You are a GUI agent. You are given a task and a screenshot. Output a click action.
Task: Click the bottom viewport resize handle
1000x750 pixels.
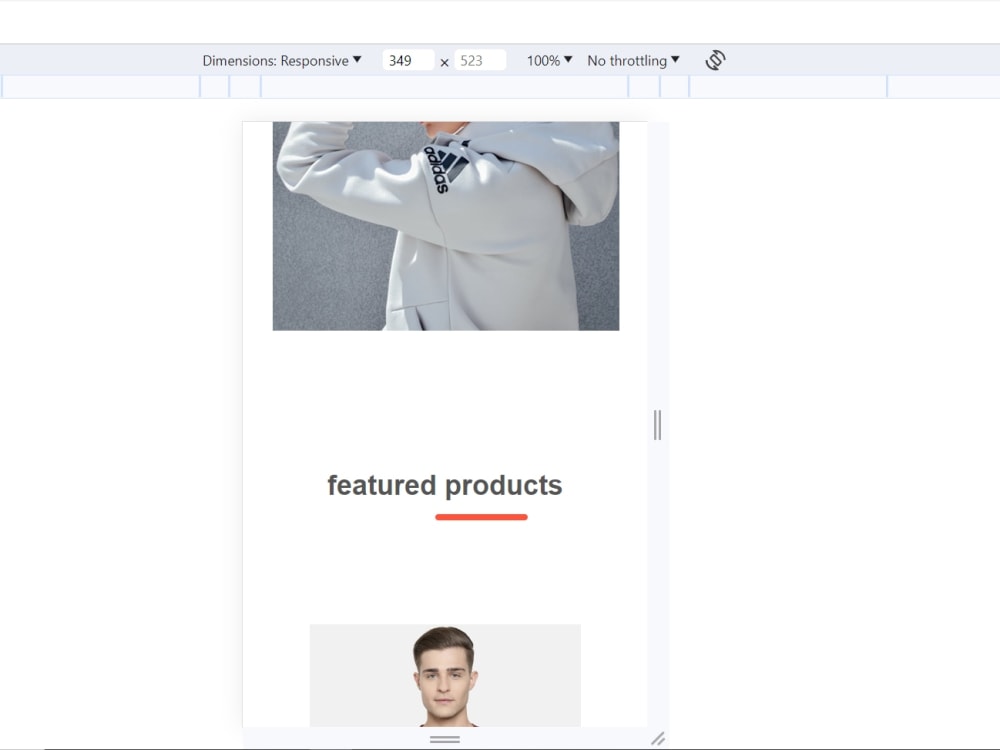pos(444,738)
